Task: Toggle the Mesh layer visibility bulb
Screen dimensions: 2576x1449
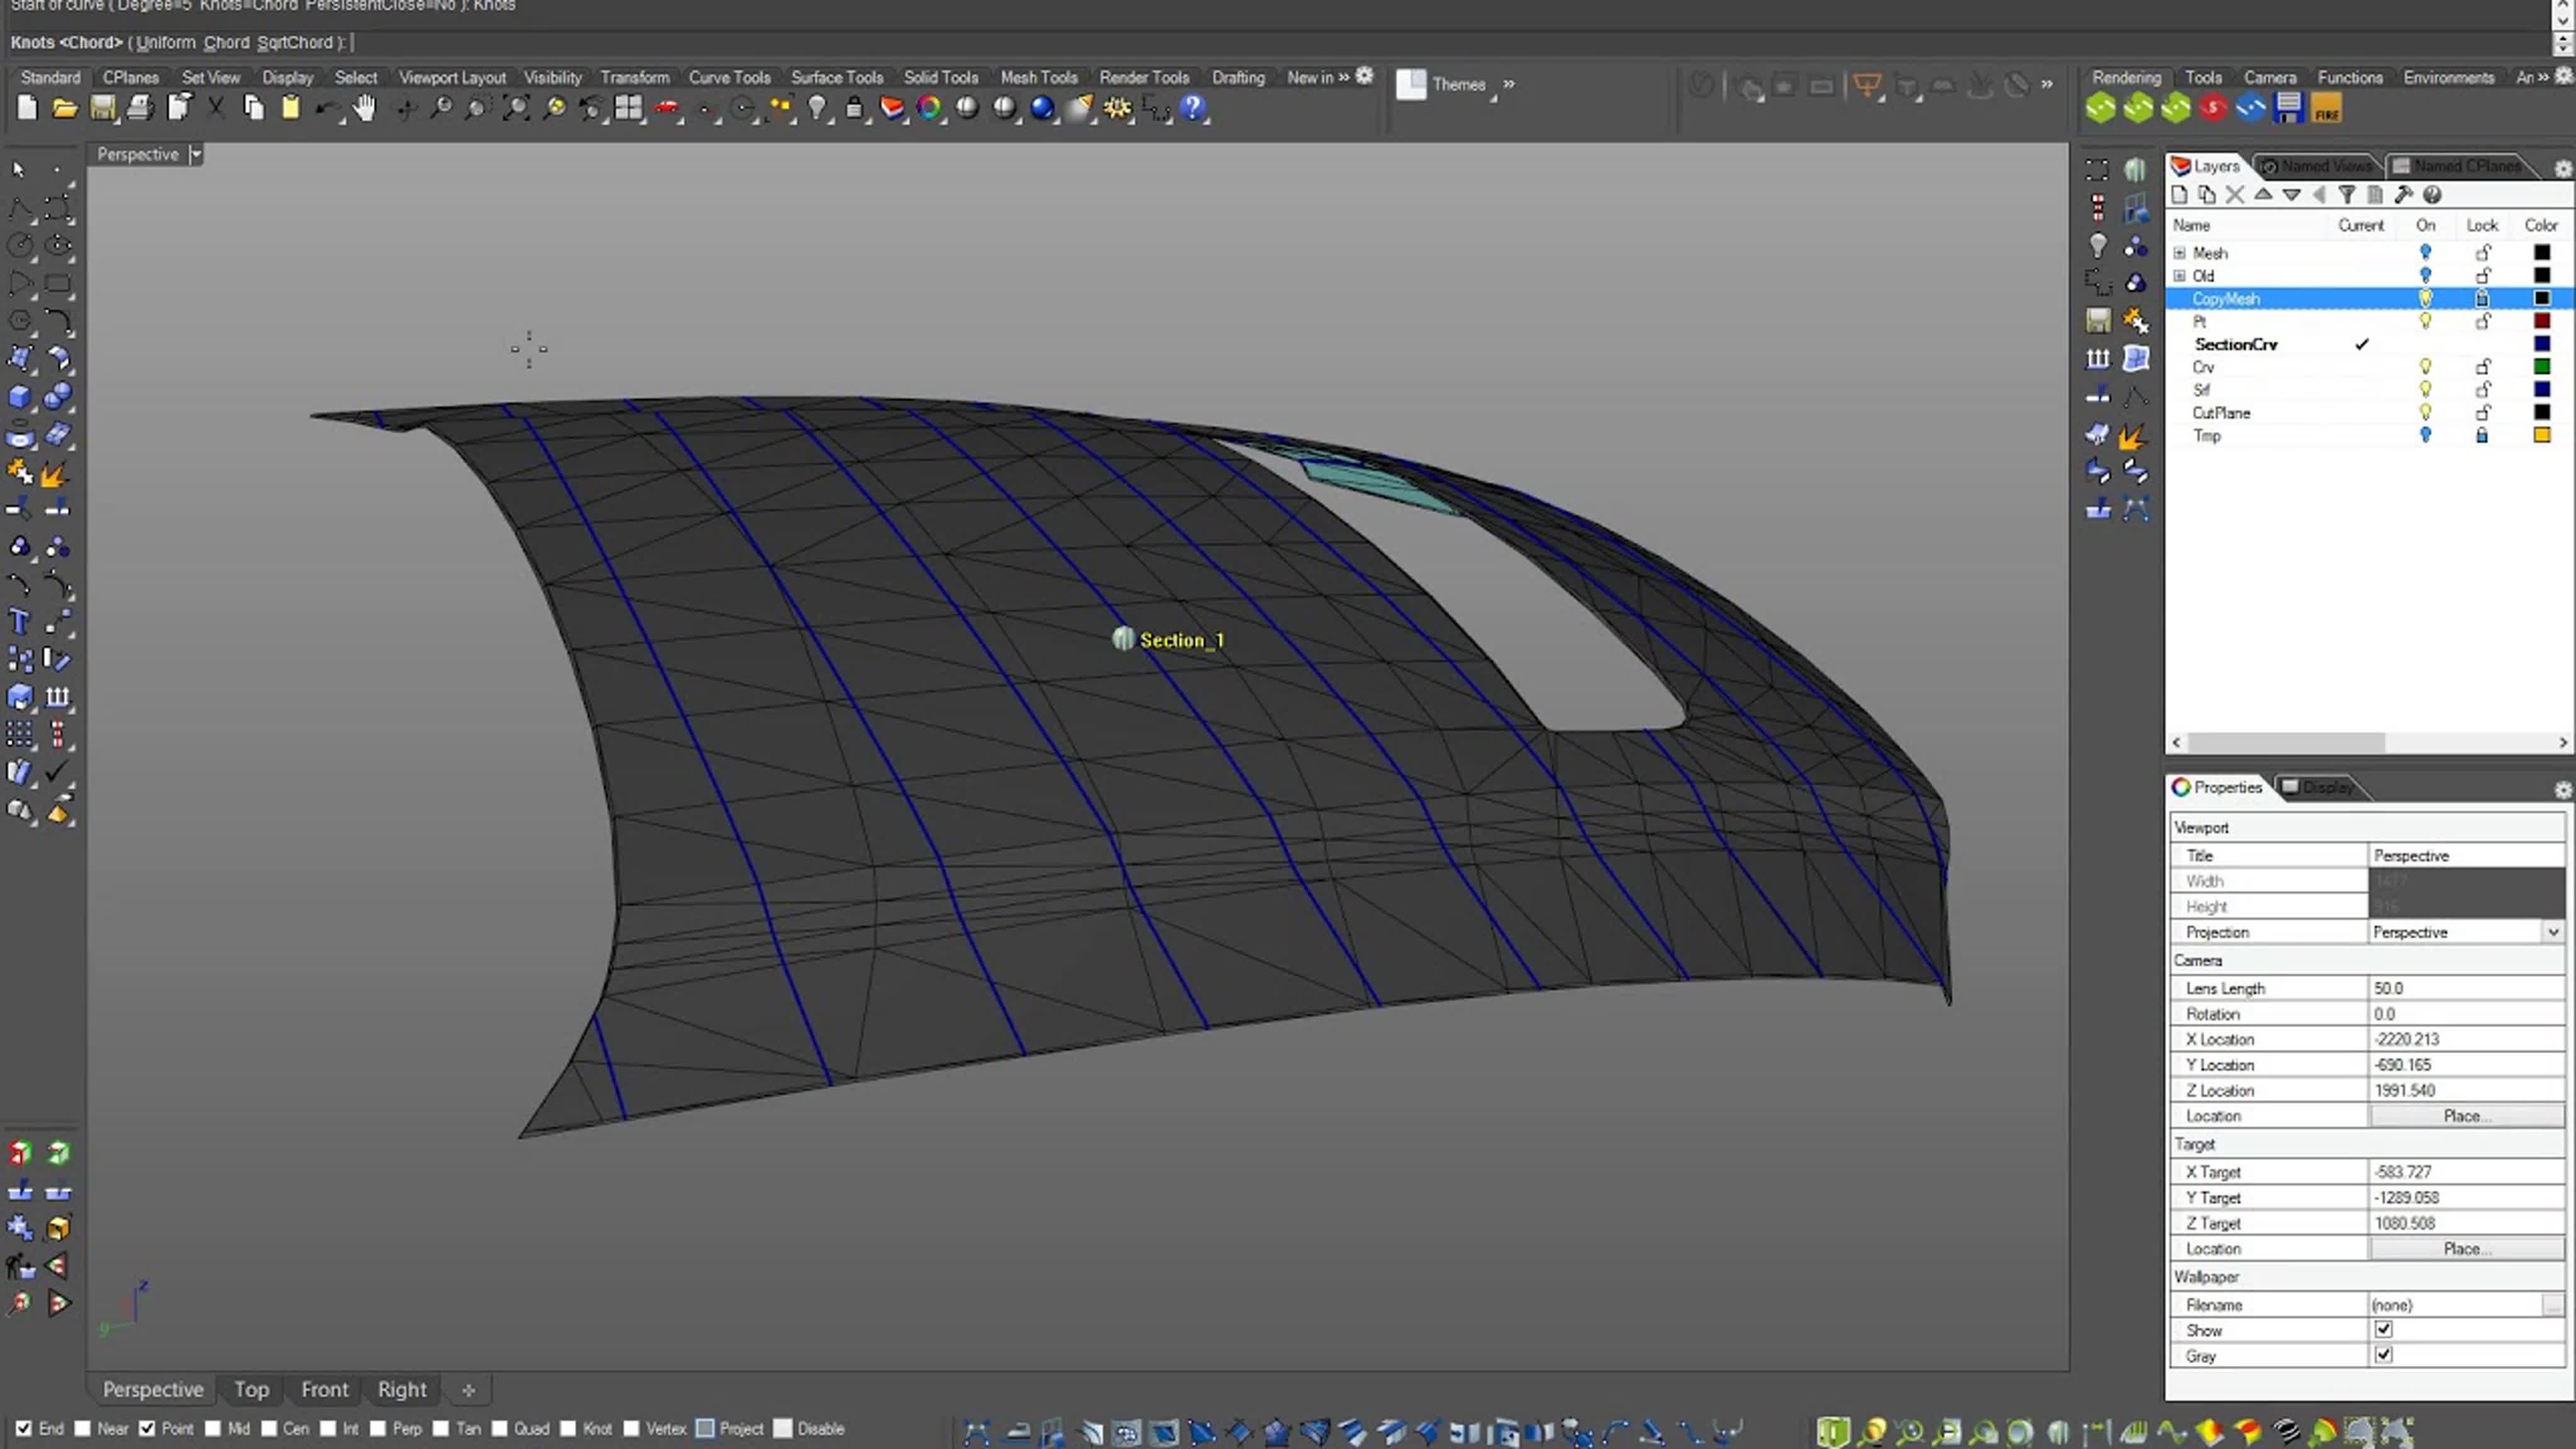Action: click(2425, 252)
